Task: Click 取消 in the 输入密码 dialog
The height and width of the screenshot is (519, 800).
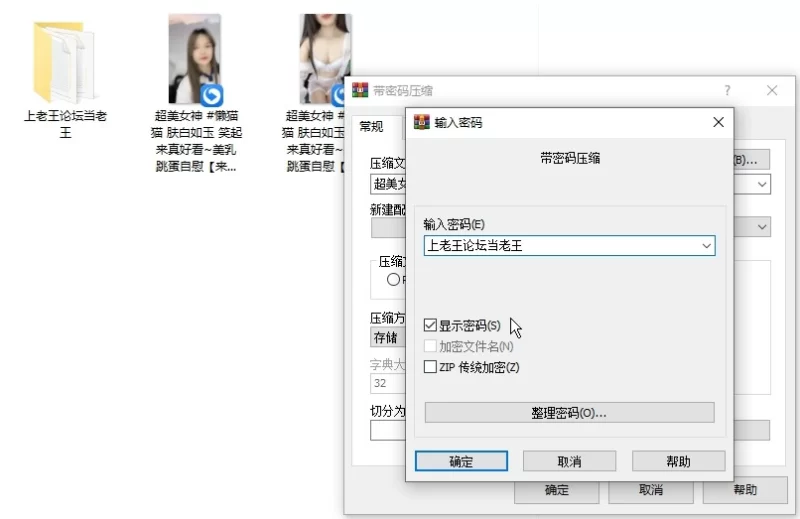Action: click(x=569, y=461)
